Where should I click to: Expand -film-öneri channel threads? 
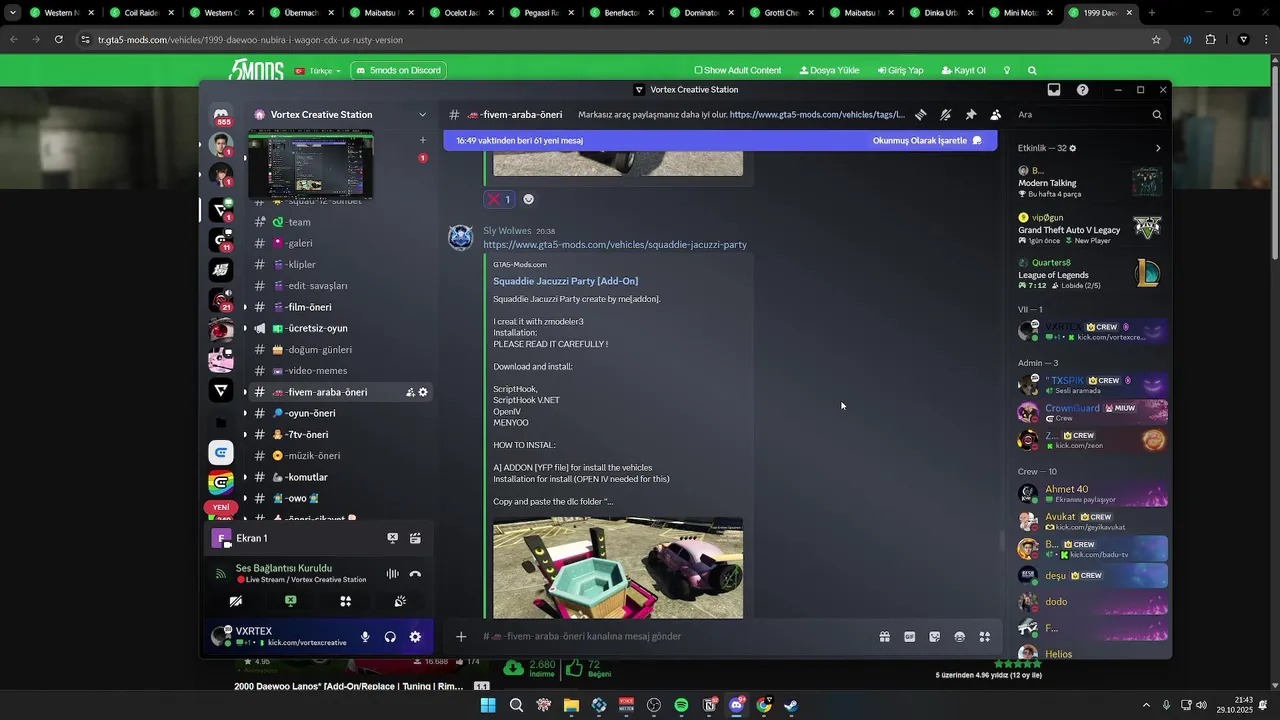click(245, 307)
